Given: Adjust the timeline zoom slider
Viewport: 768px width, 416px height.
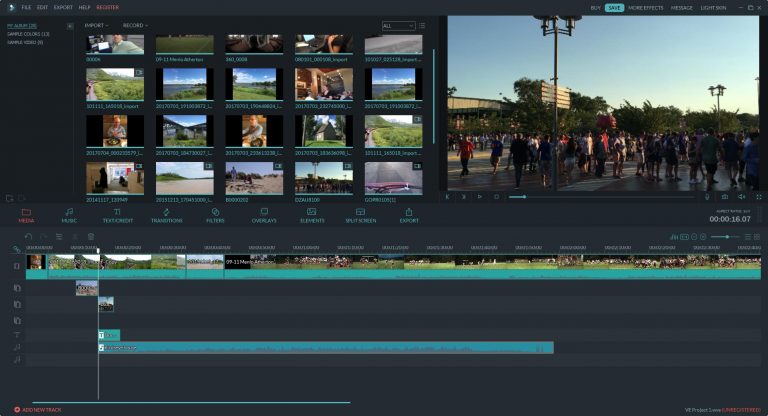Looking at the screenshot, I should point(724,237).
